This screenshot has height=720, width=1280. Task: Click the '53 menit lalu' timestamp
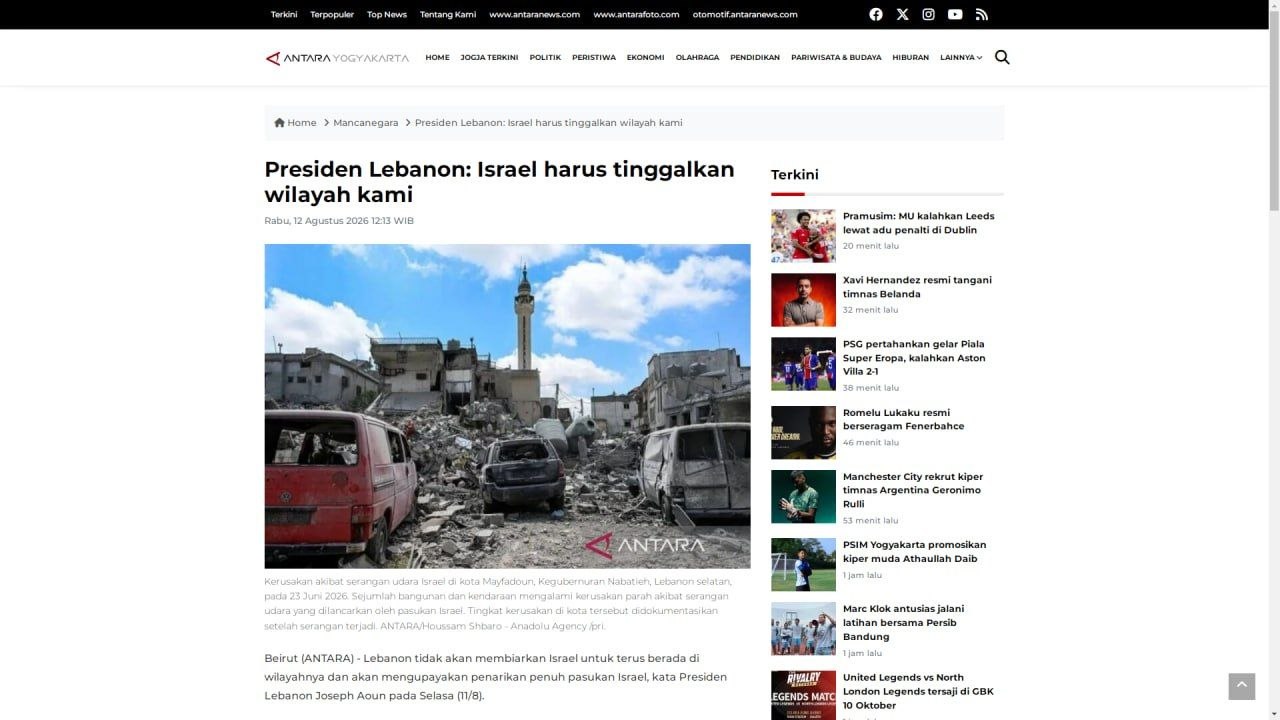(871, 520)
